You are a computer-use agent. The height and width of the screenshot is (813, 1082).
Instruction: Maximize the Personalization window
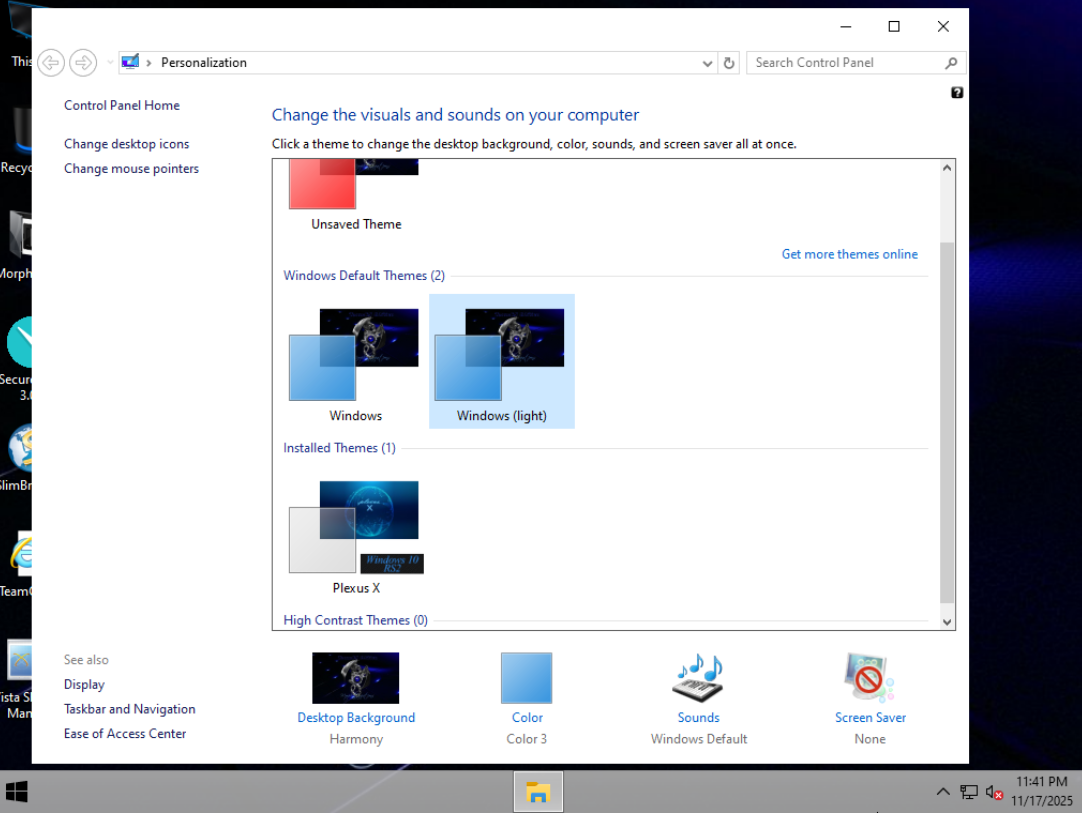tap(894, 26)
